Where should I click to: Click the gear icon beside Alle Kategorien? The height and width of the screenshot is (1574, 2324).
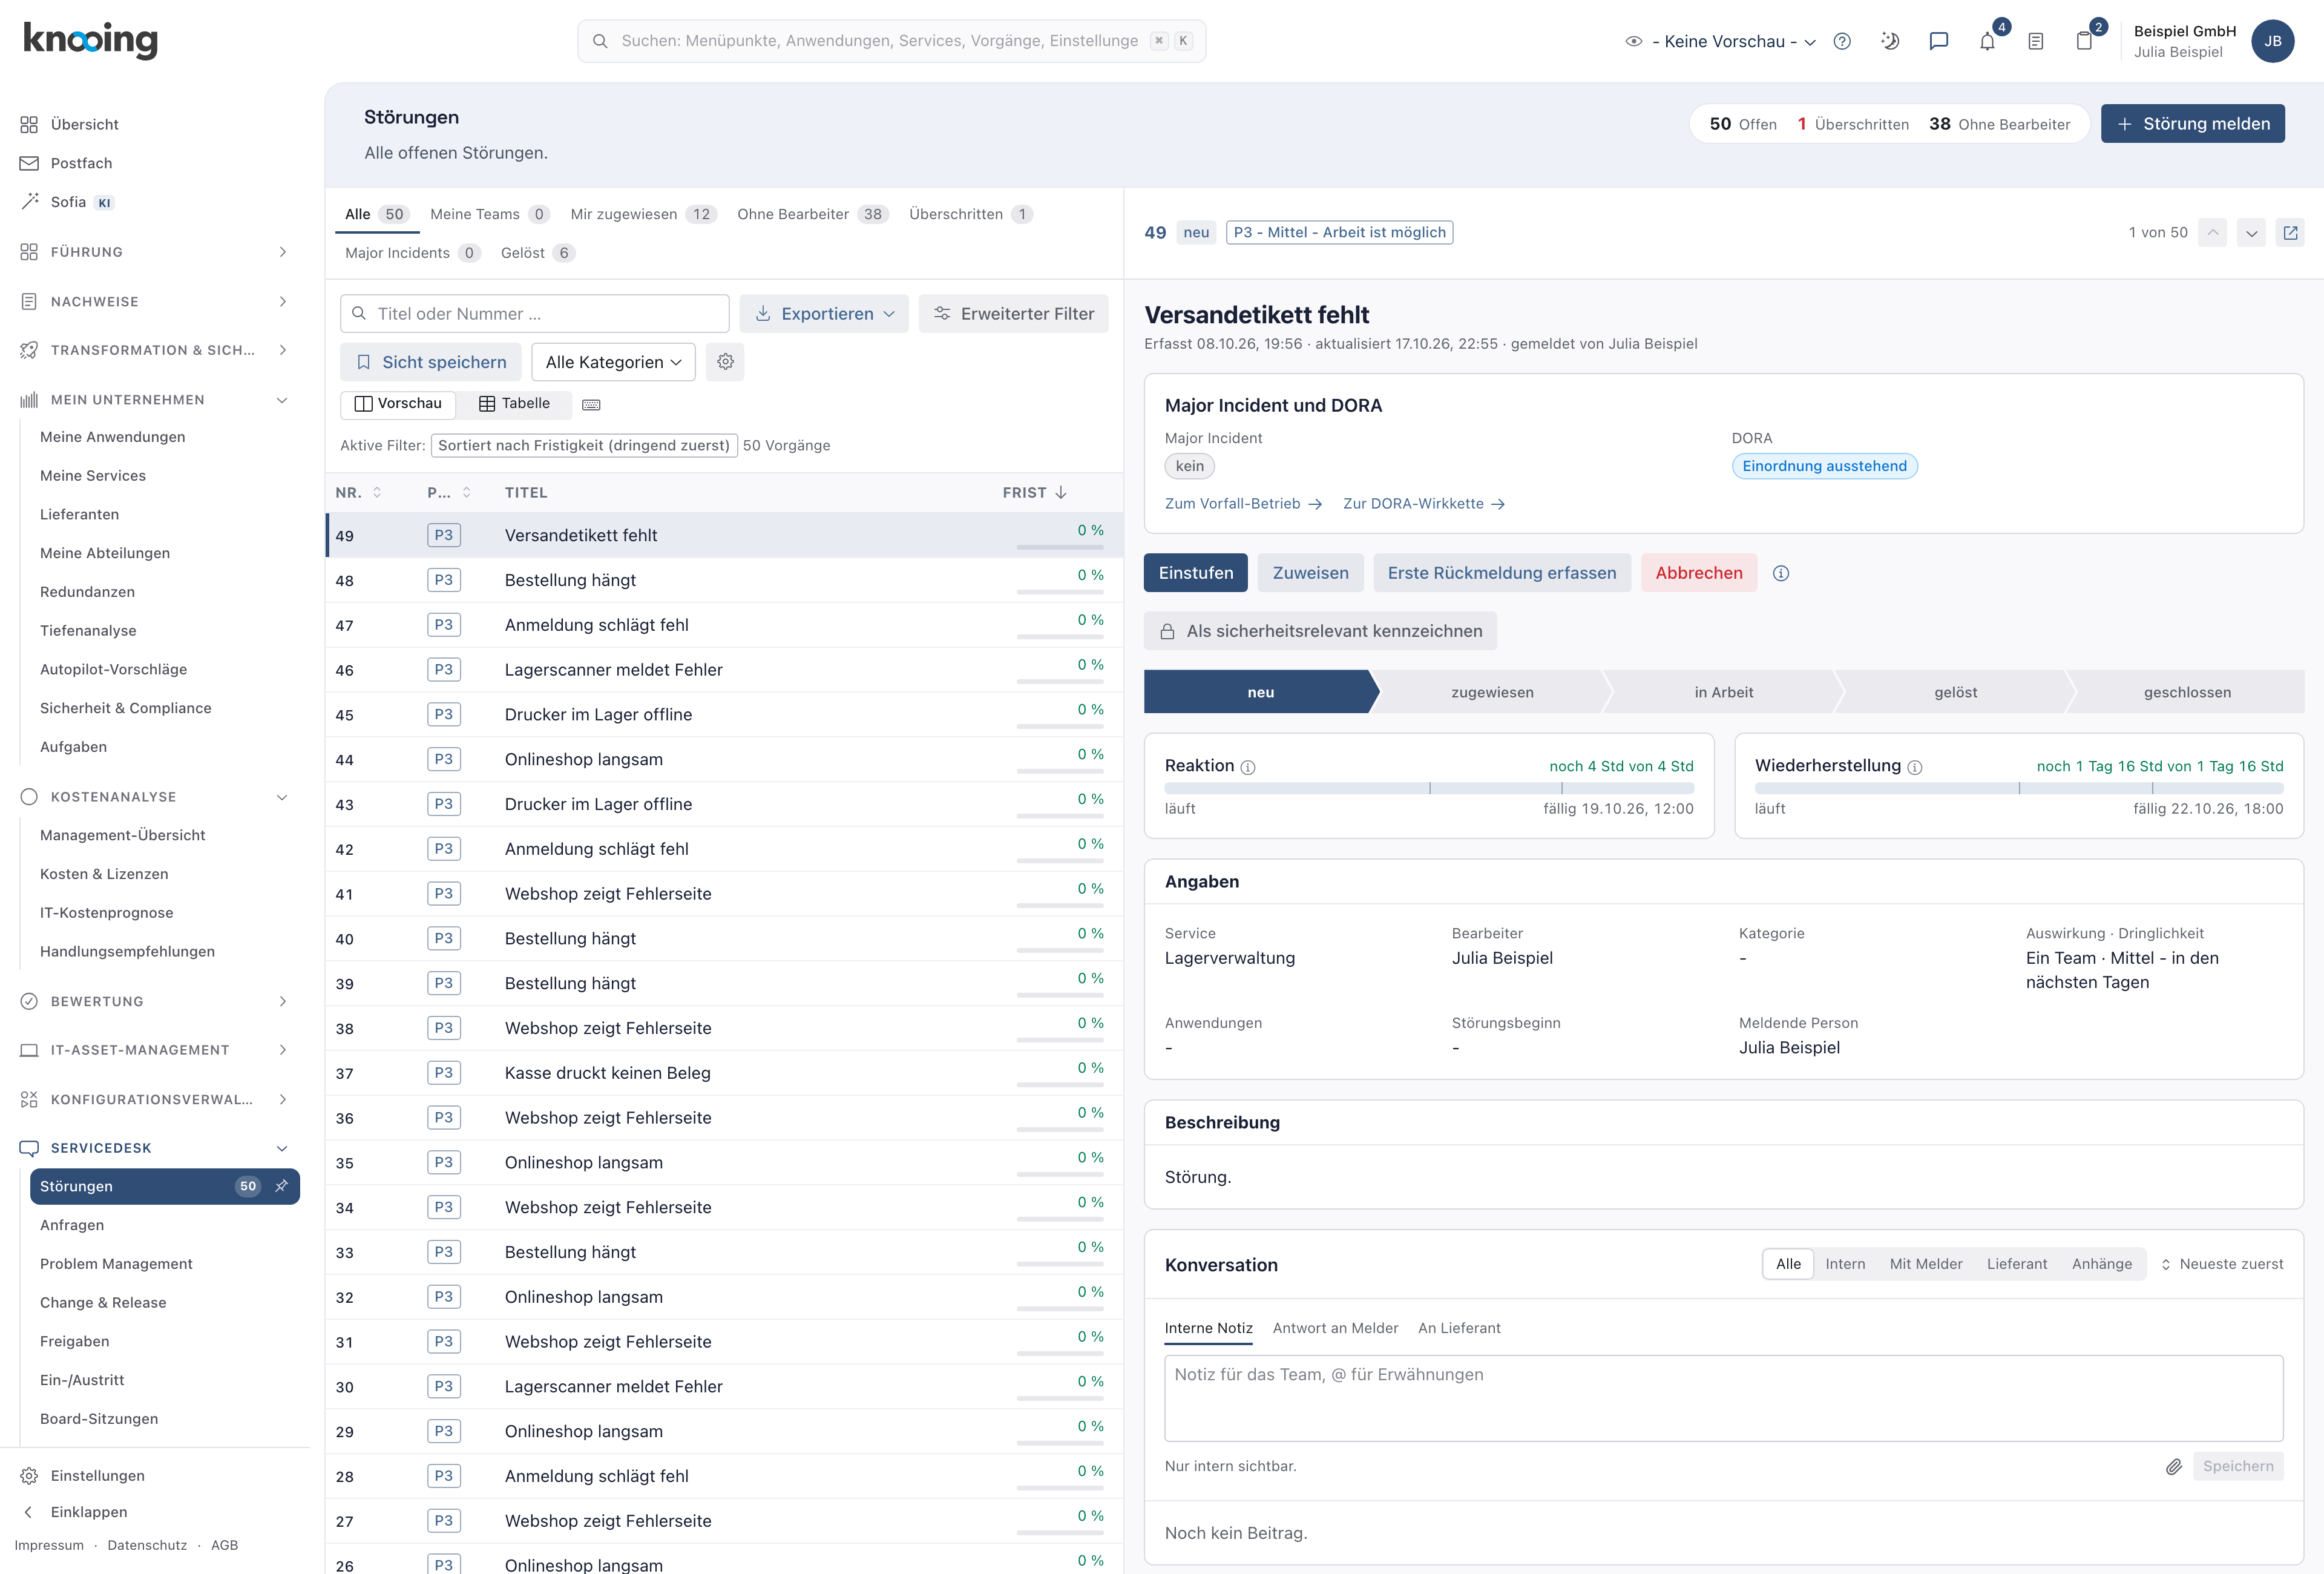pos(725,362)
